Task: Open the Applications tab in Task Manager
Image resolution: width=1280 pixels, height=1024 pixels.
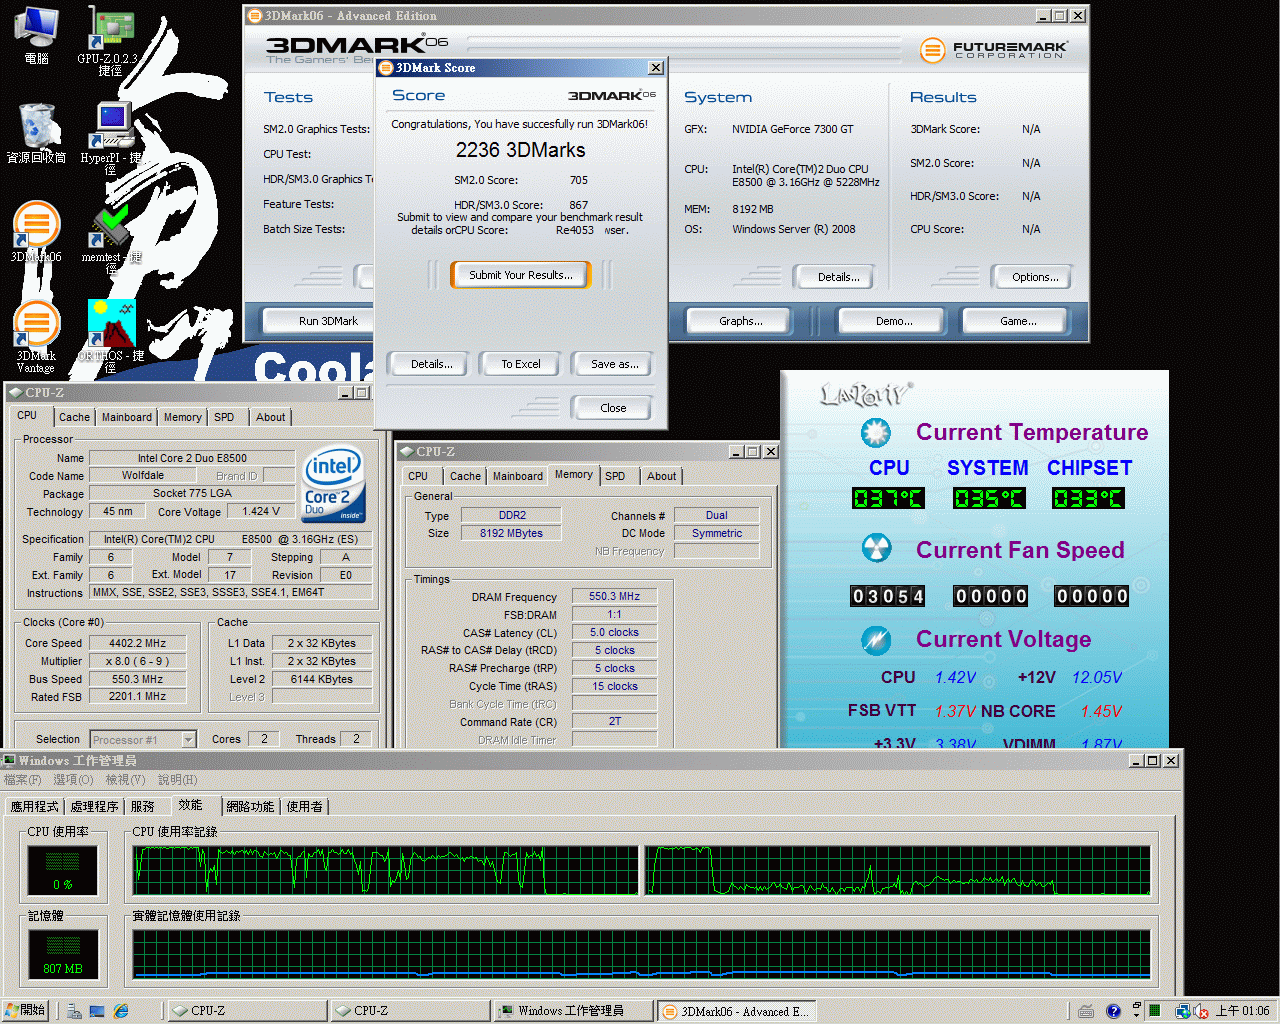Action: tap(35, 806)
